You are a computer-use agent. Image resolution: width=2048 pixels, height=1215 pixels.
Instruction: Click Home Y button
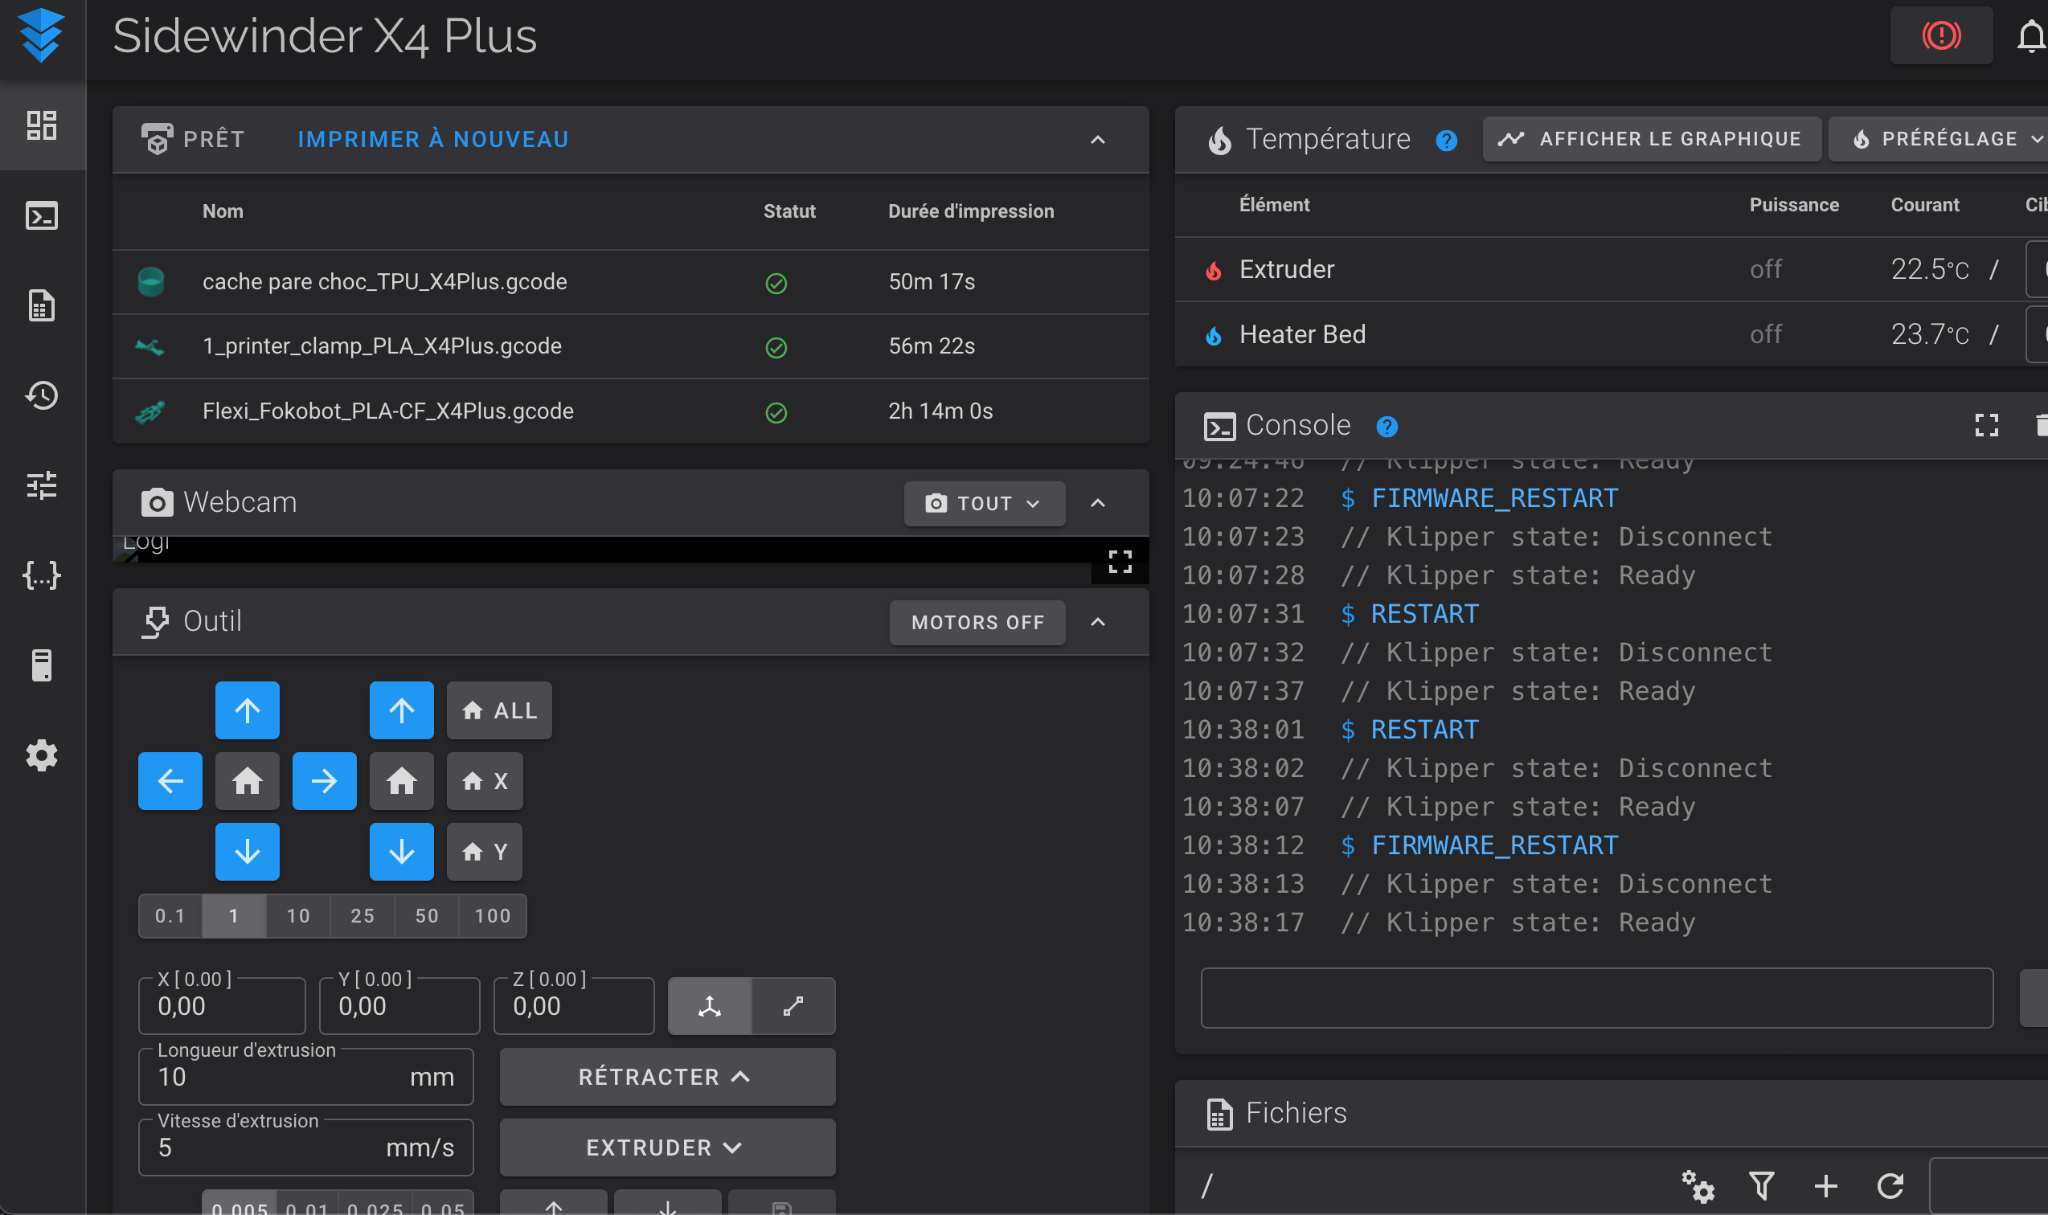[x=485, y=852]
